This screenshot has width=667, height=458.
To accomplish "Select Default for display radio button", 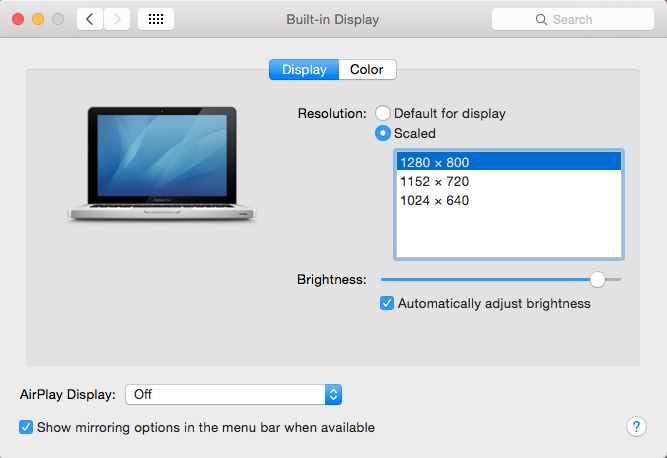I will click(383, 114).
